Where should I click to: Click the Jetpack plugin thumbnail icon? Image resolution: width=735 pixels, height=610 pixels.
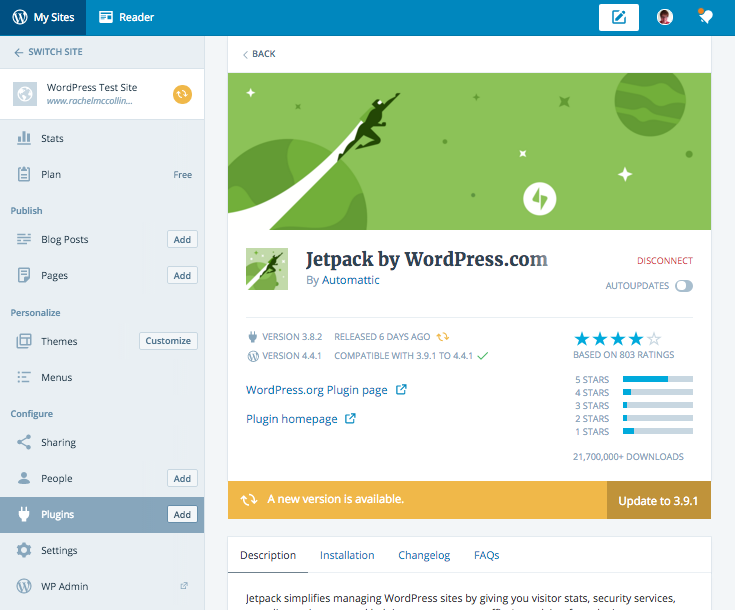[267, 269]
